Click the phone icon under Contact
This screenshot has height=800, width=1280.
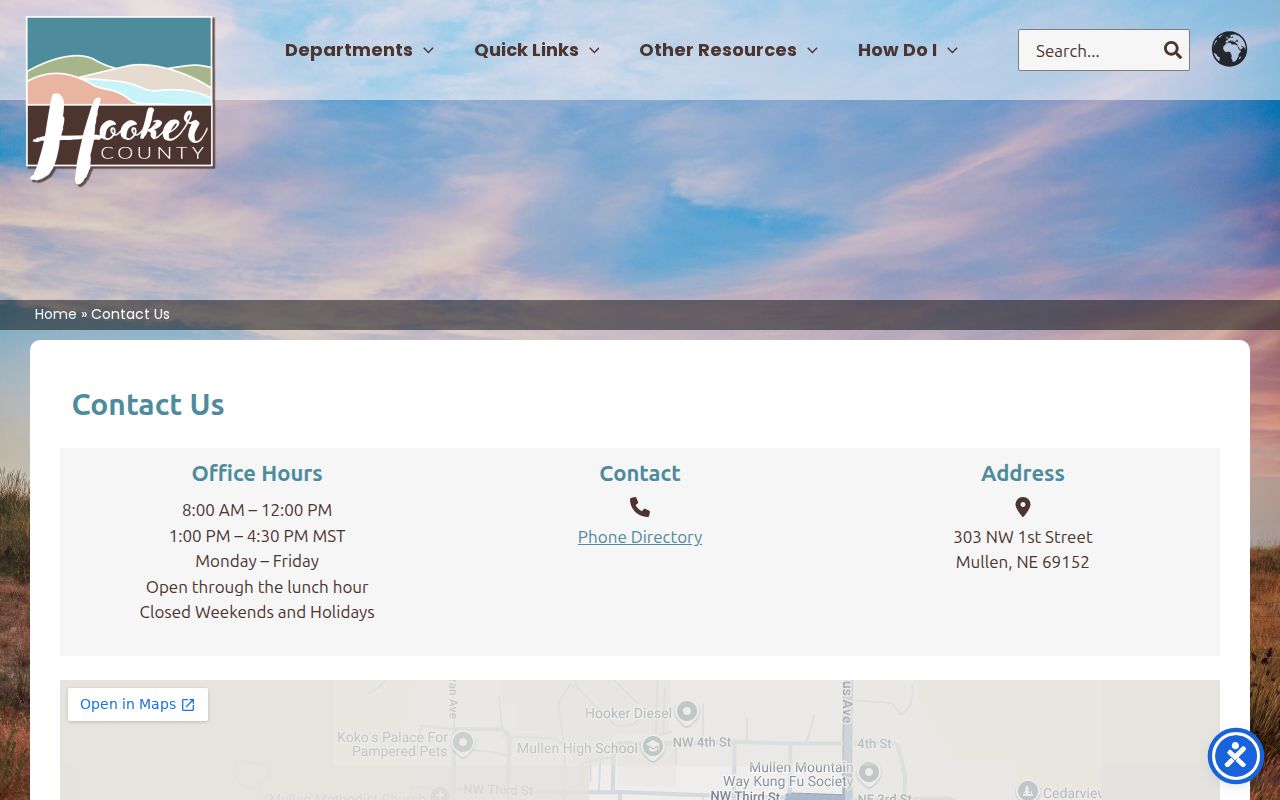(640, 507)
